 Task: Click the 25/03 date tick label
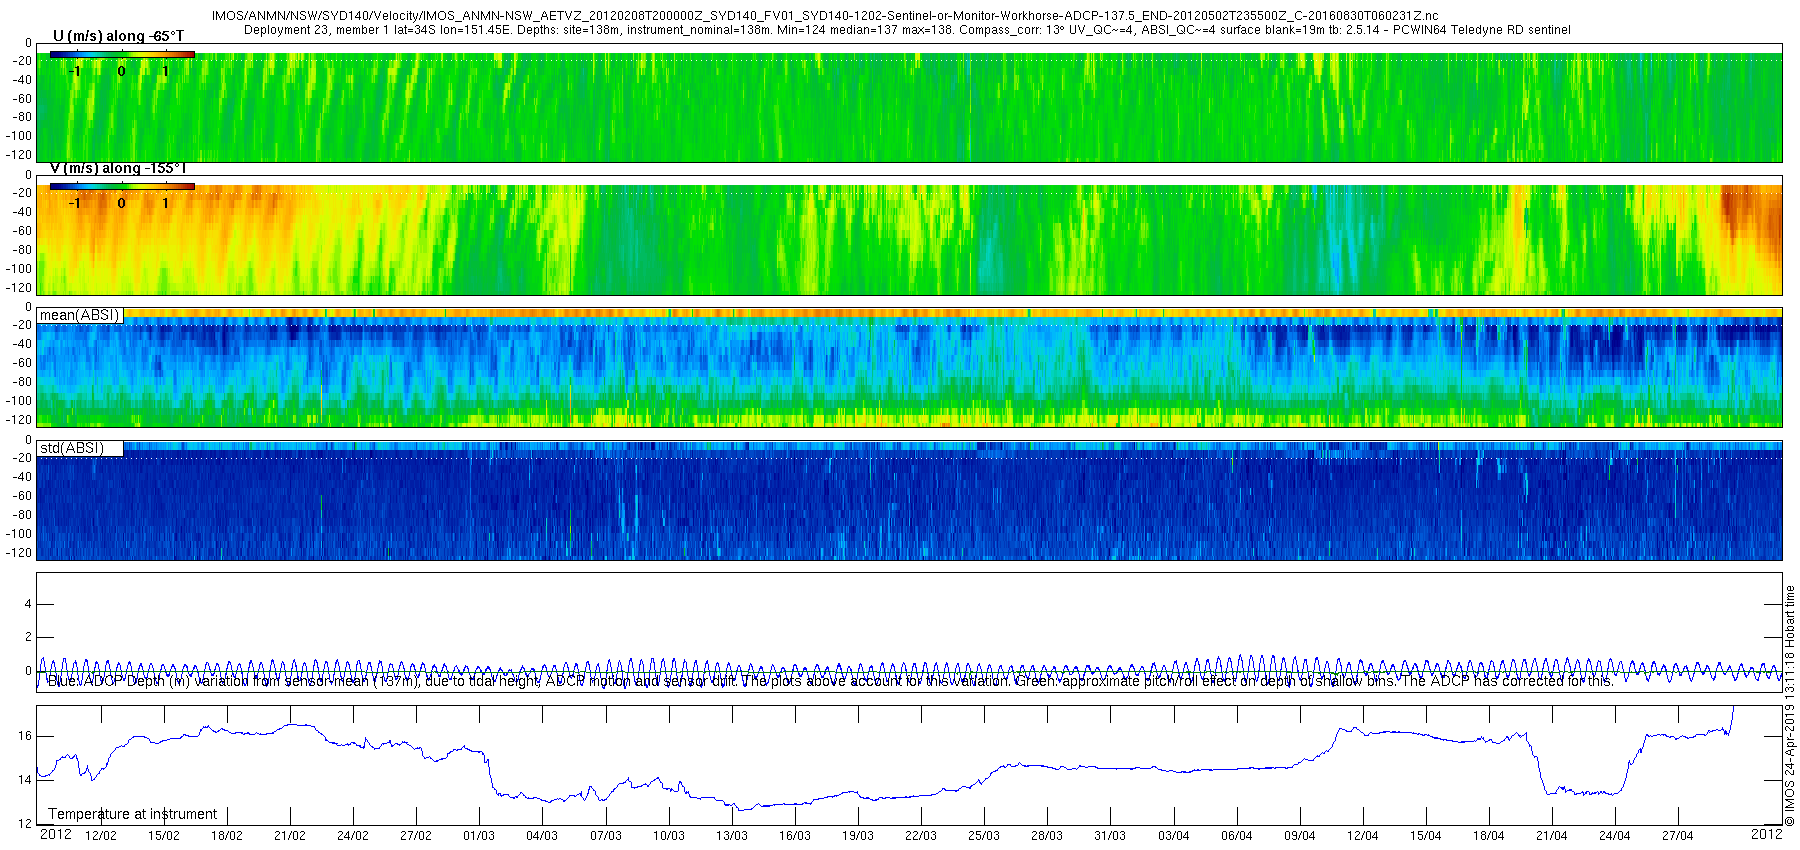point(984,836)
